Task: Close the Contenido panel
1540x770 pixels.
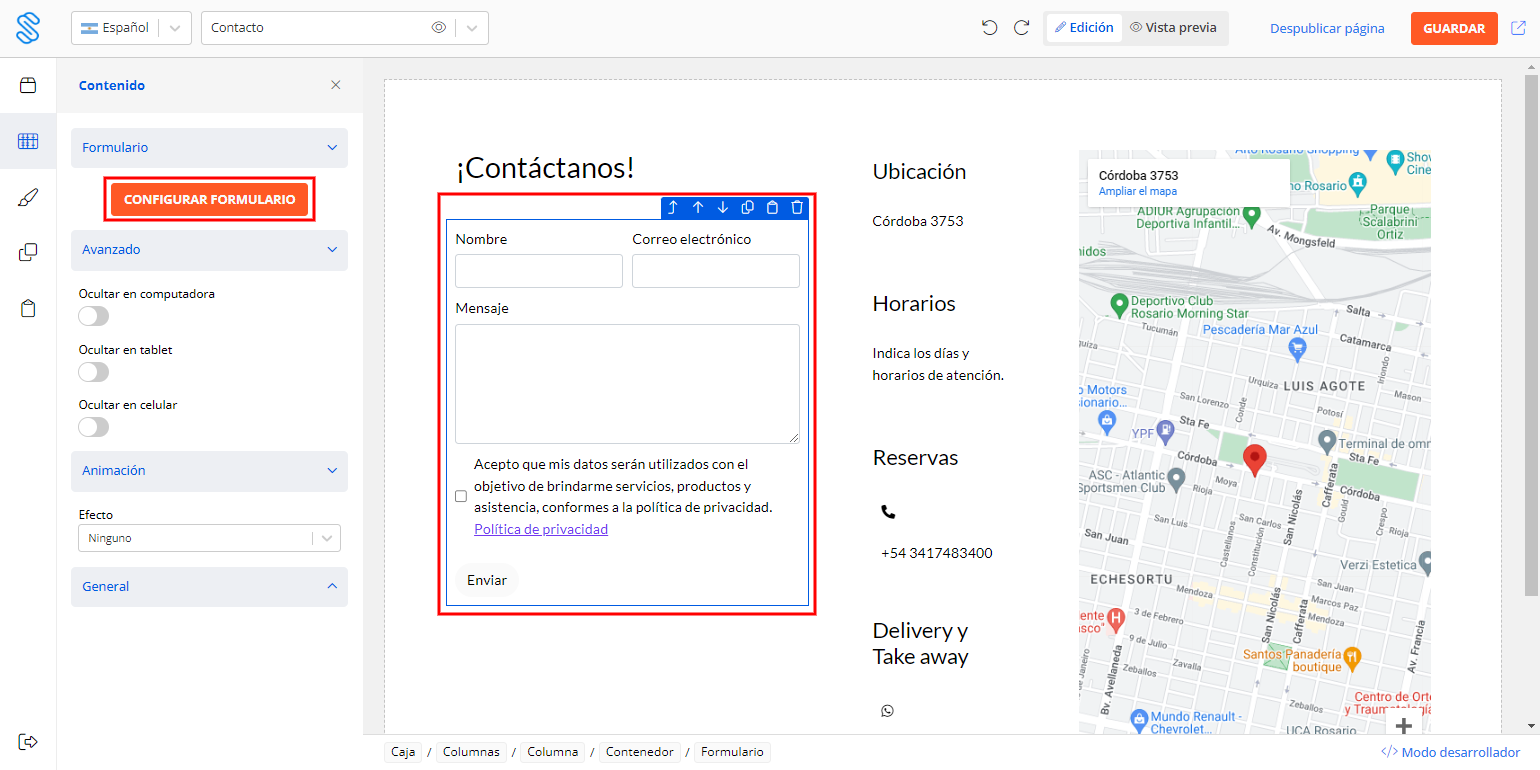Action: click(x=336, y=85)
